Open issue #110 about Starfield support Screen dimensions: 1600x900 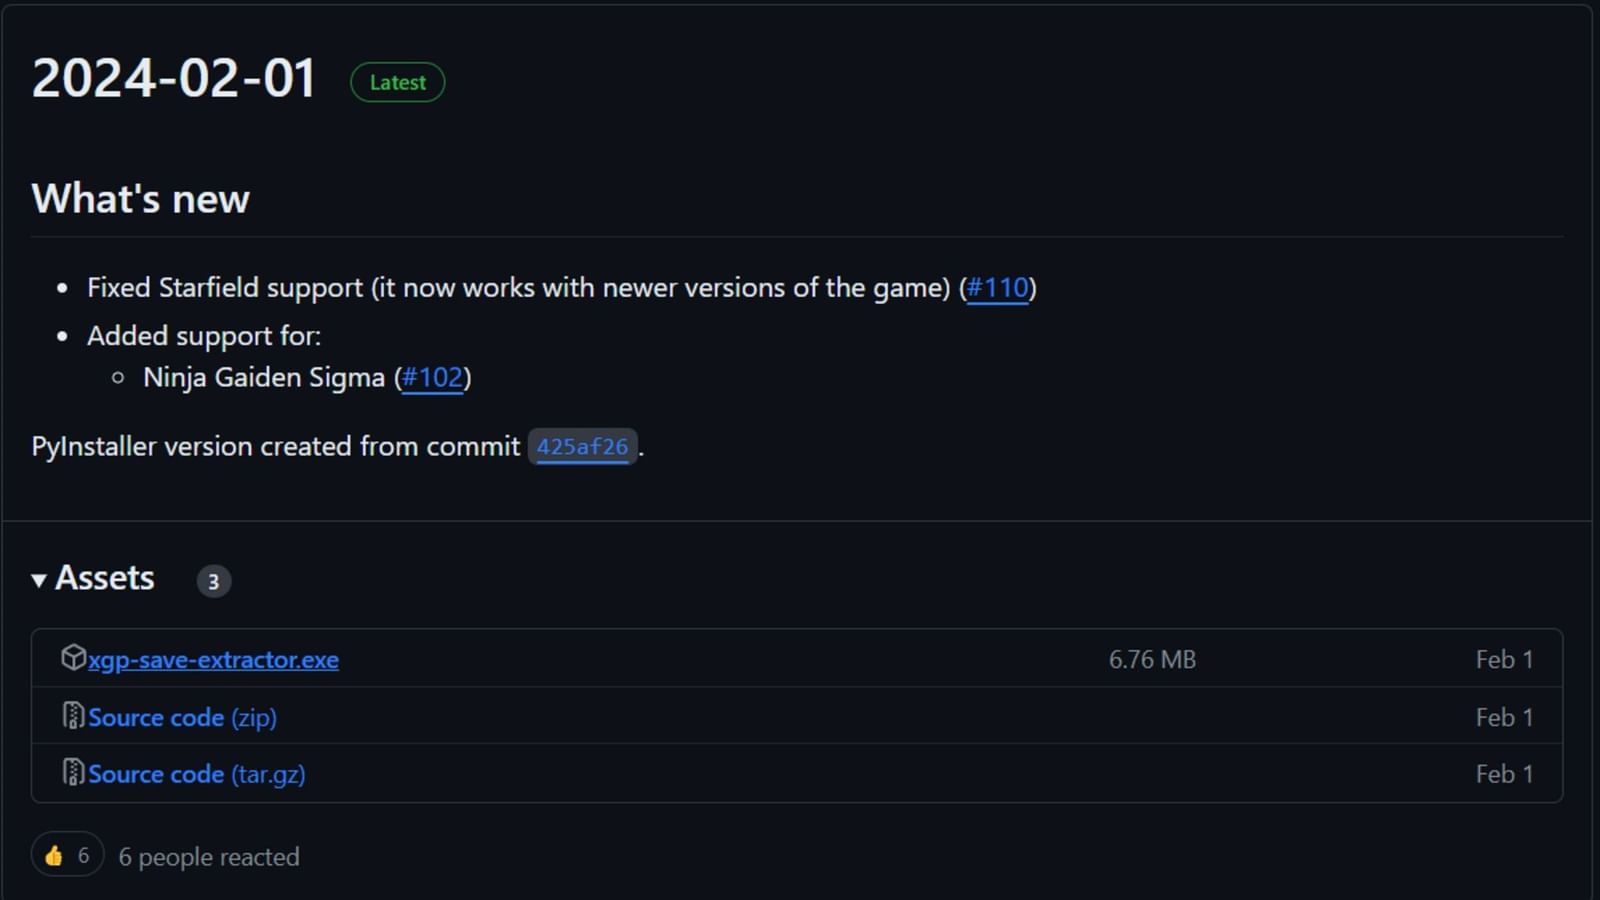tap(997, 288)
